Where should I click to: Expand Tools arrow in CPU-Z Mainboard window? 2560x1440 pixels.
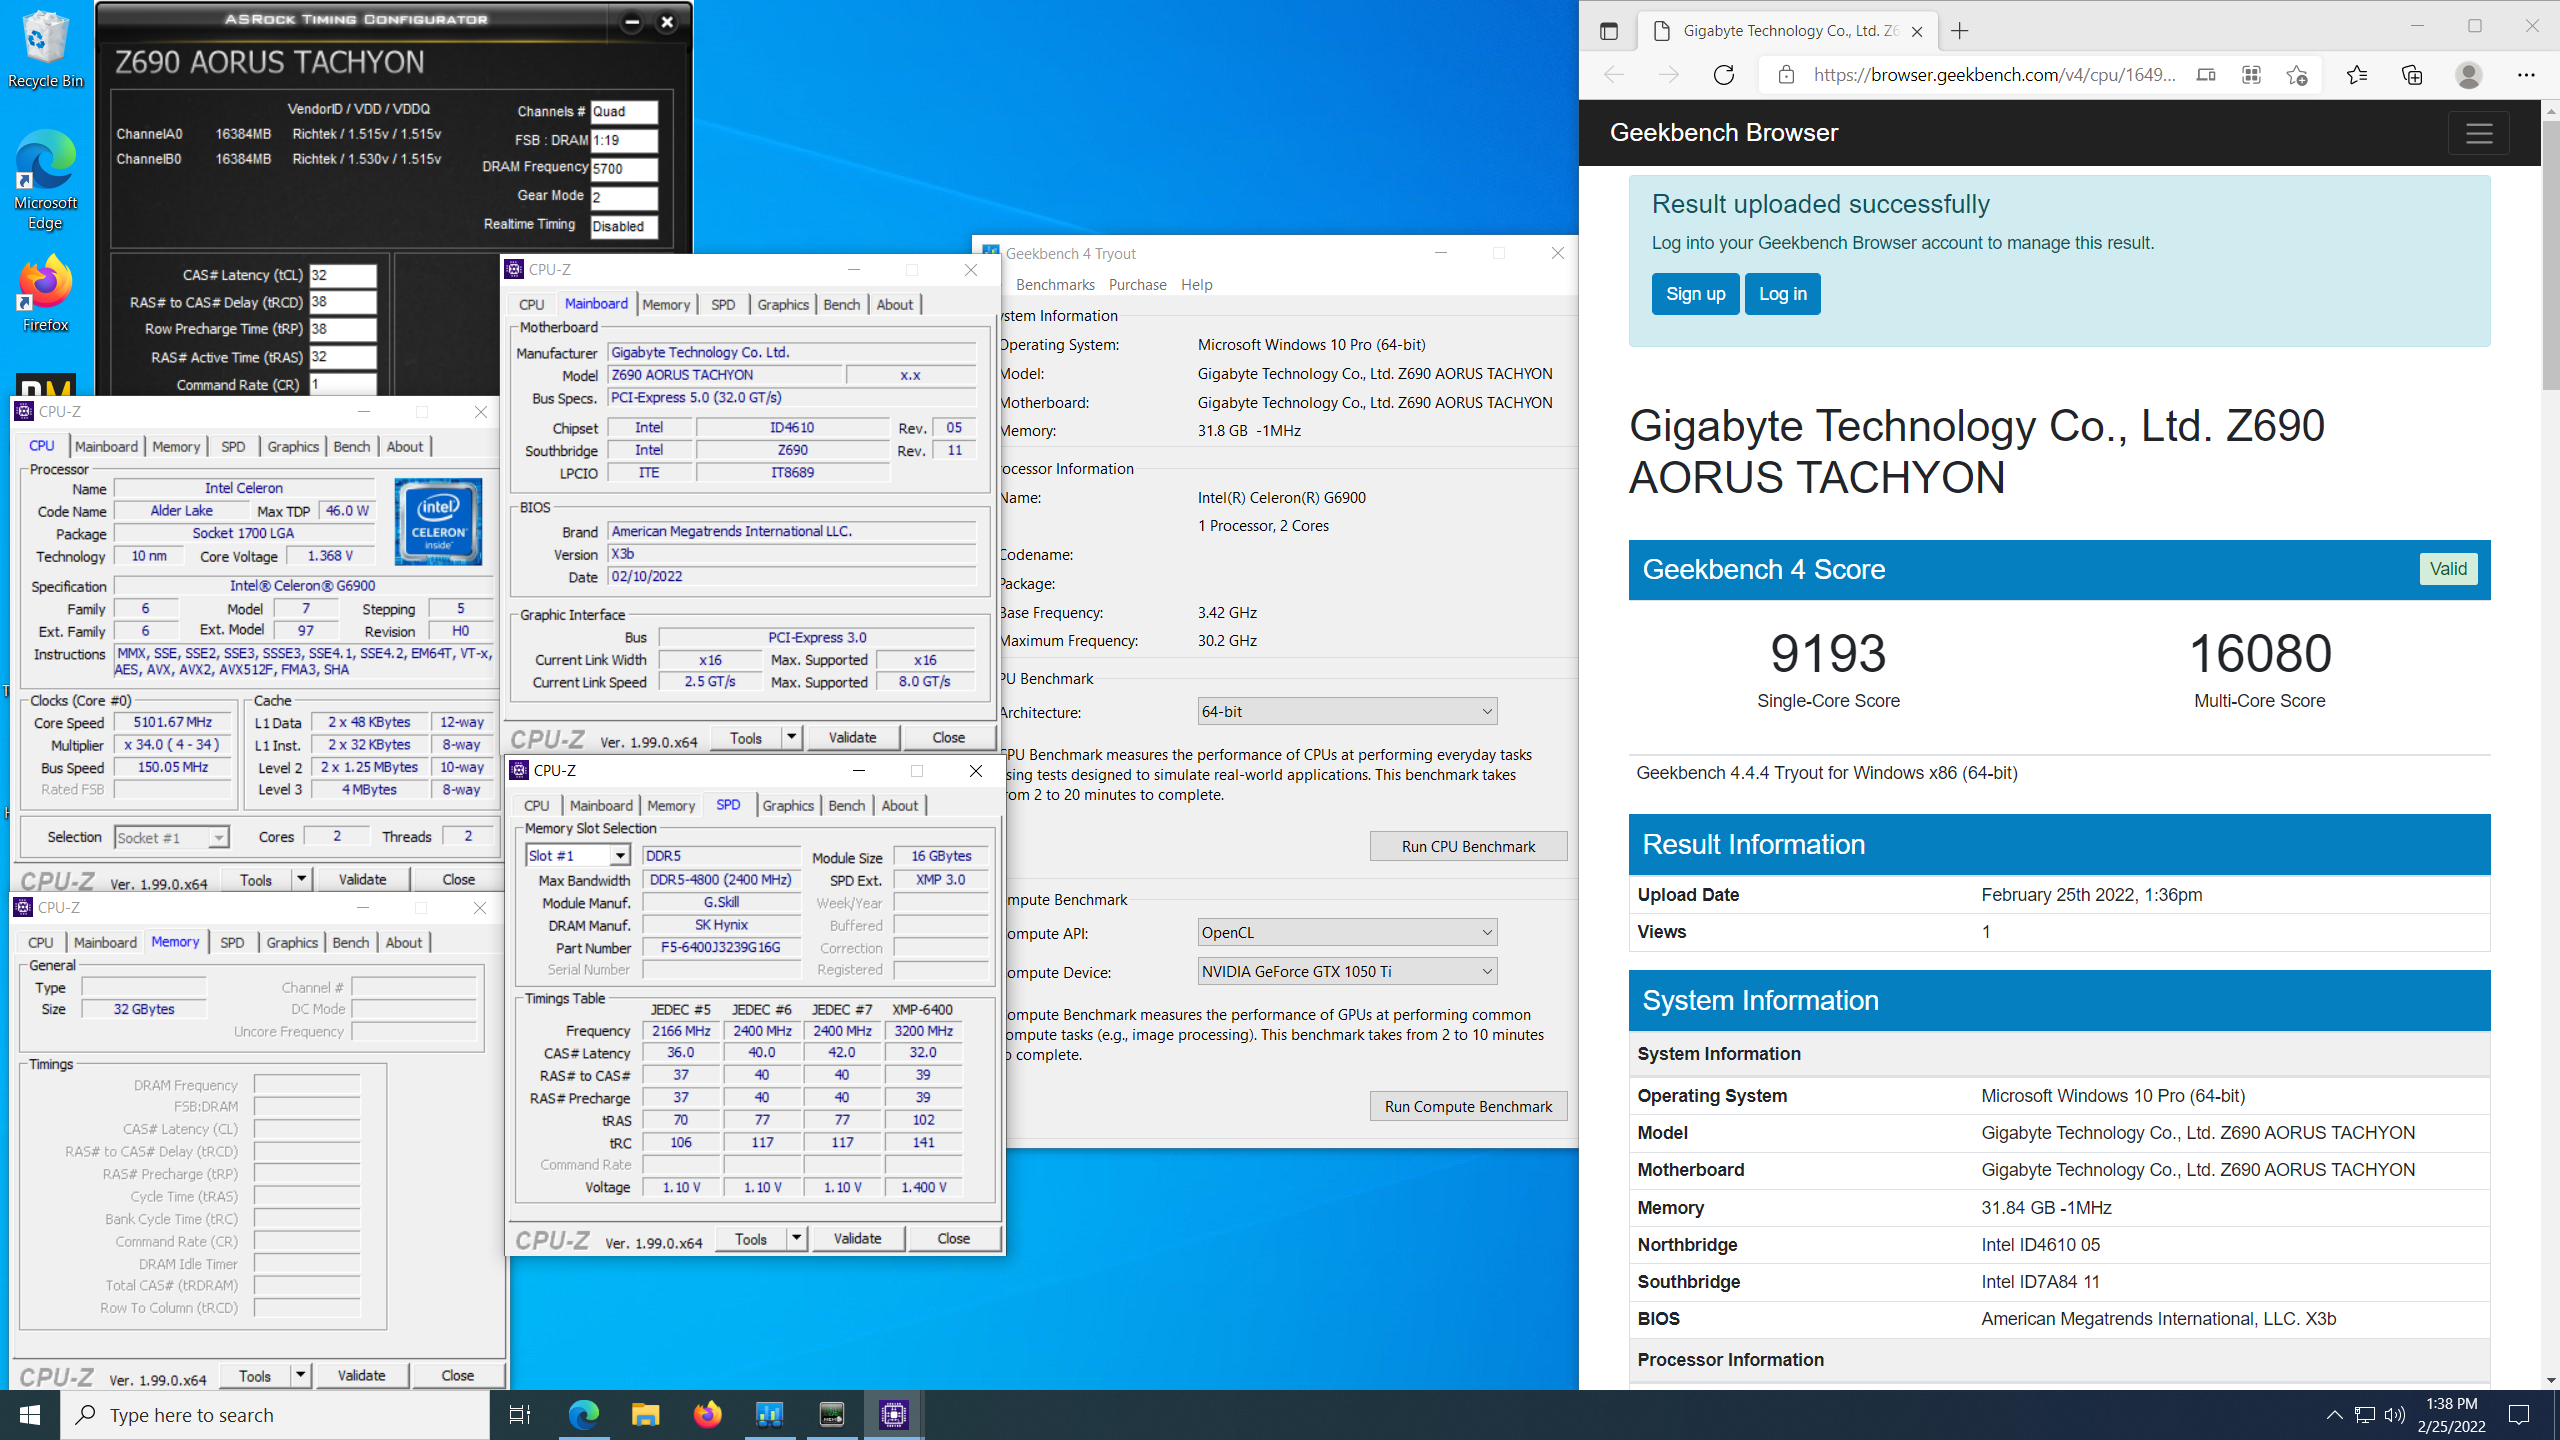791,737
